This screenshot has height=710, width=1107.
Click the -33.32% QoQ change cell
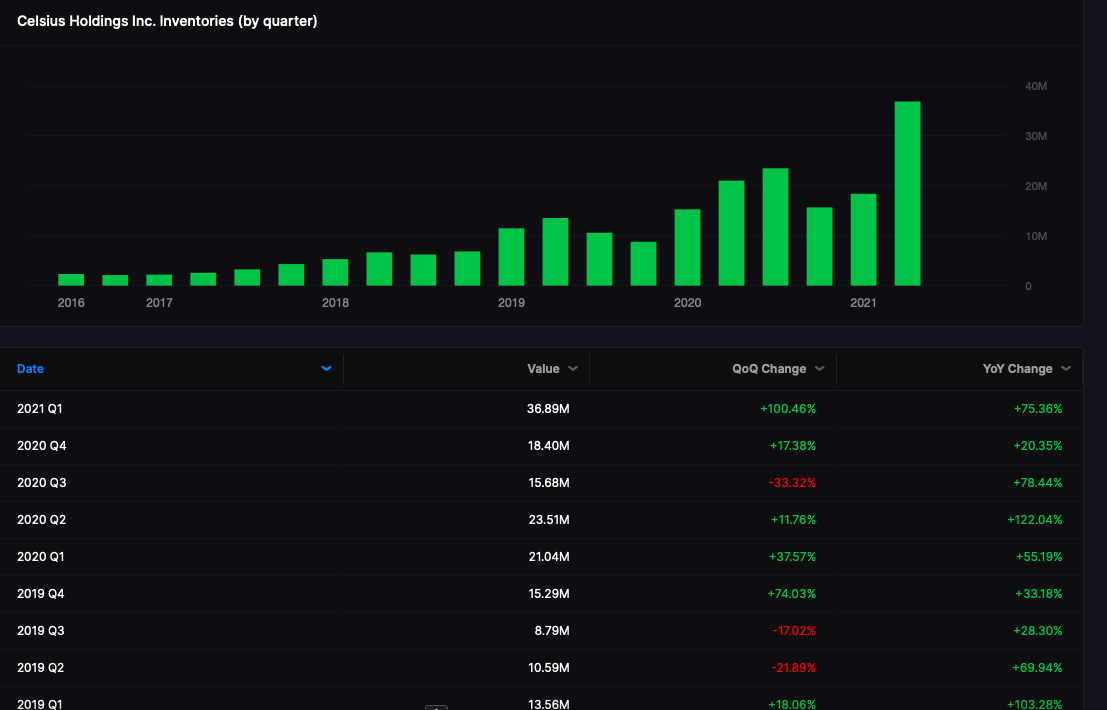point(792,483)
